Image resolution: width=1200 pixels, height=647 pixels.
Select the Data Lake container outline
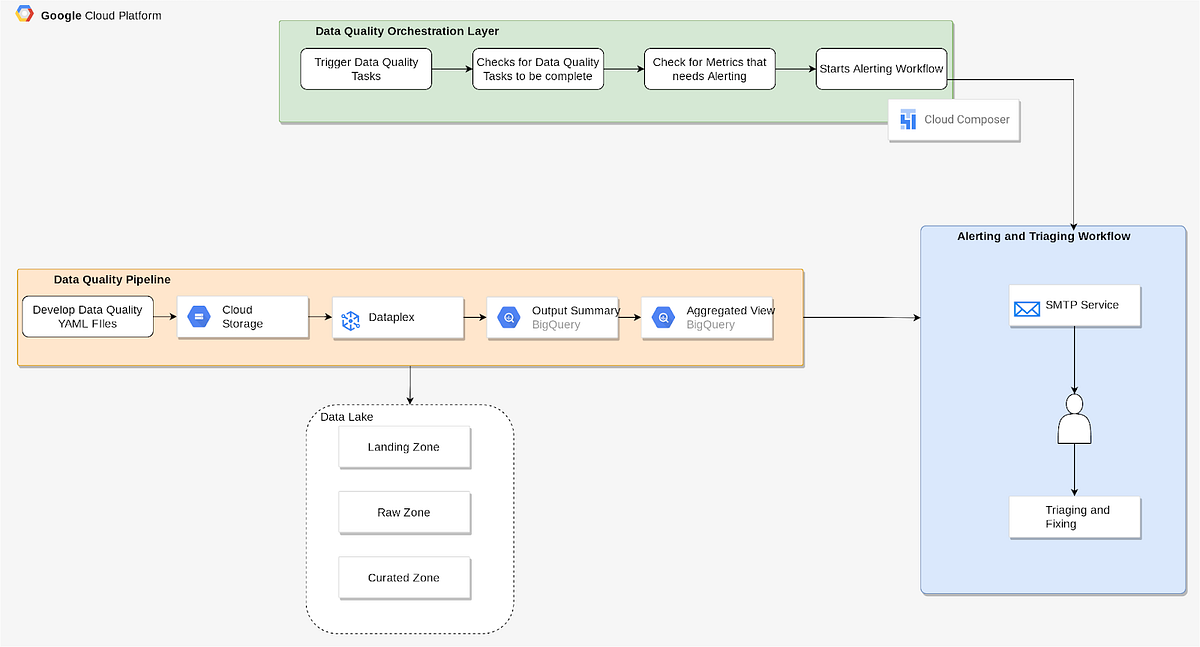point(345,417)
